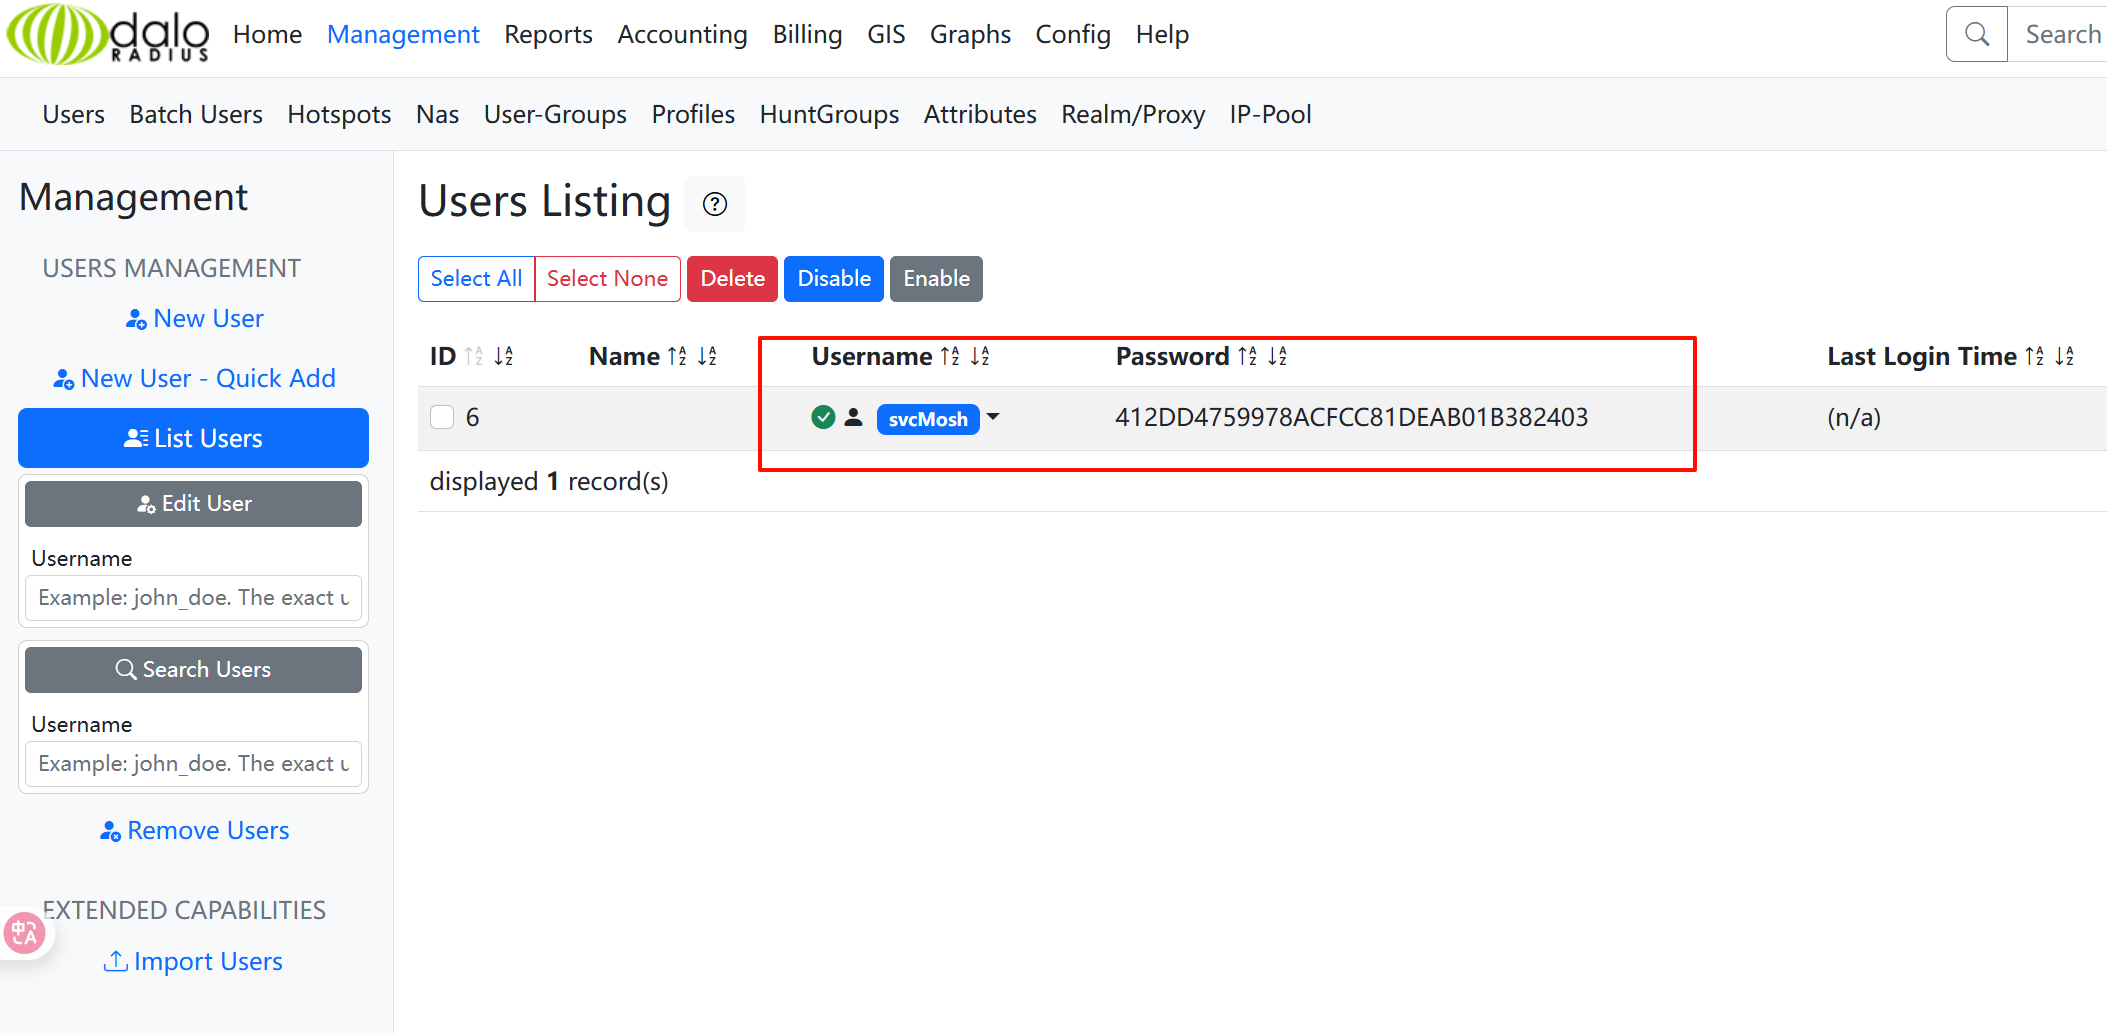
Task: Expand the Edit User panel header
Action: tap(193, 504)
